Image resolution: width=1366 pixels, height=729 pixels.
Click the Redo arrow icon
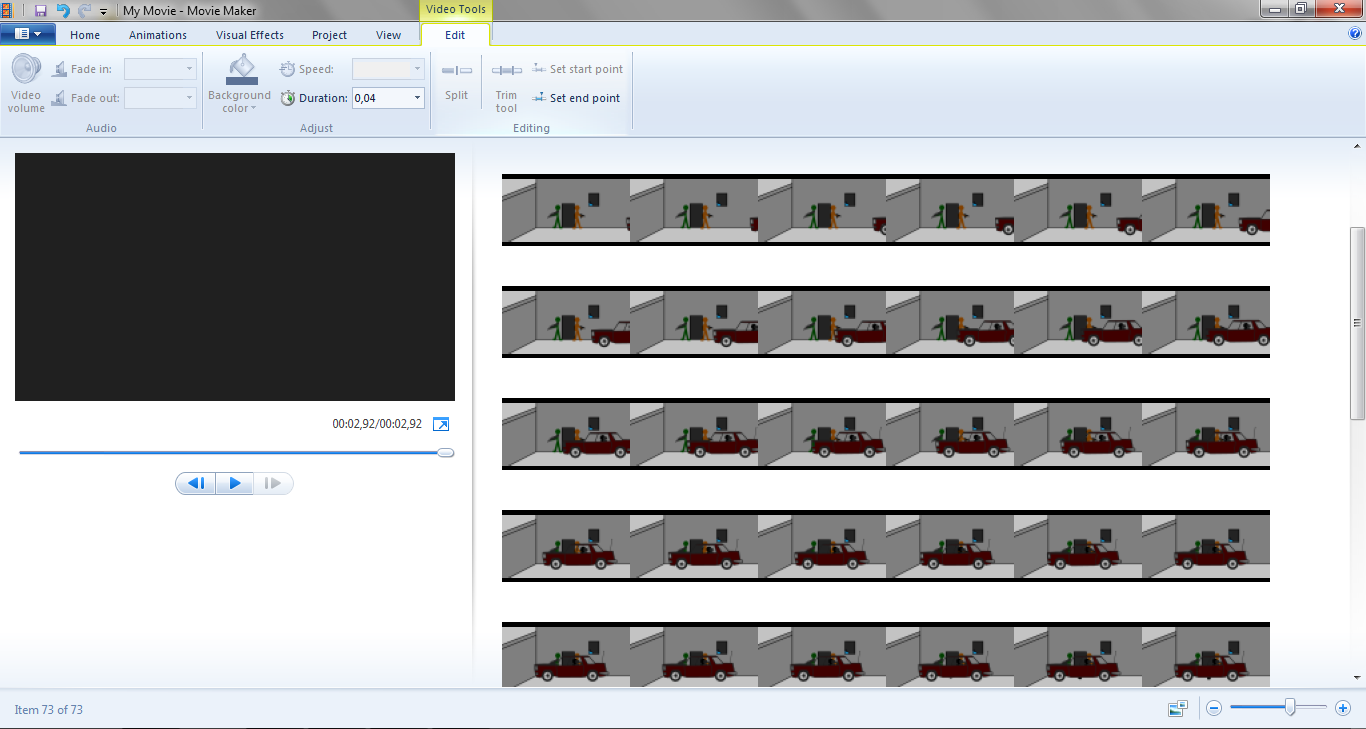point(84,10)
